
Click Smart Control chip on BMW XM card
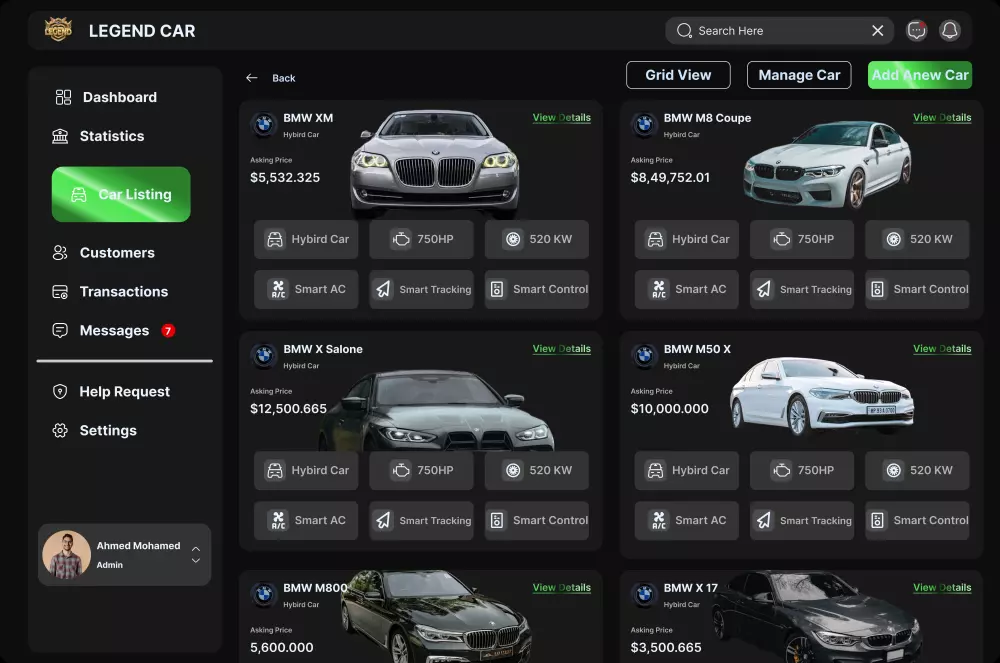pos(537,289)
